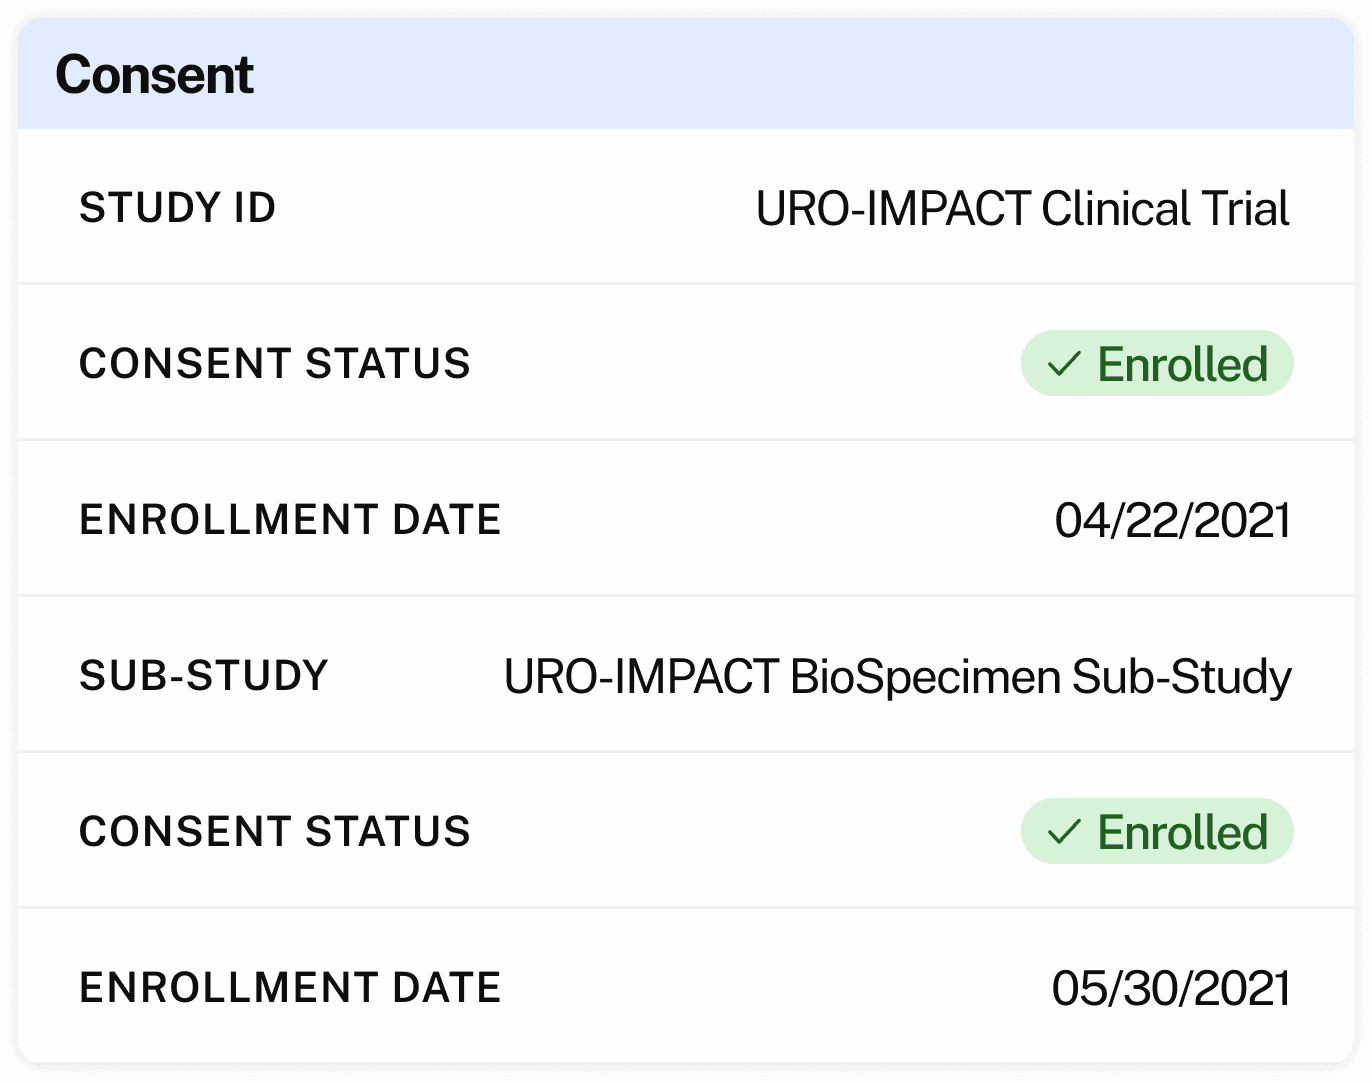Open the URO-IMPACT Clinical Trial value
This screenshot has width=1372, height=1083.
[x=1022, y=209]
